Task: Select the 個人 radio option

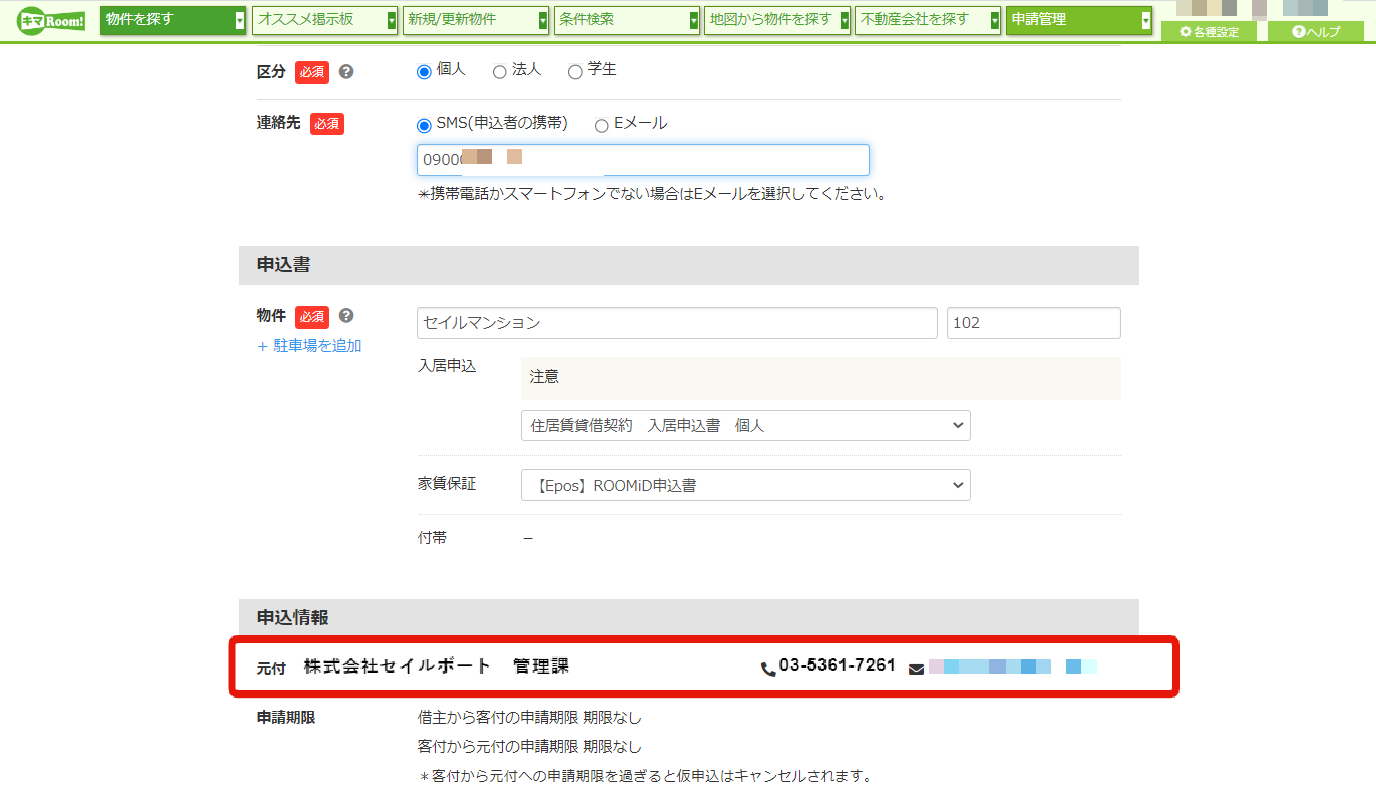Action: [424, 71]
